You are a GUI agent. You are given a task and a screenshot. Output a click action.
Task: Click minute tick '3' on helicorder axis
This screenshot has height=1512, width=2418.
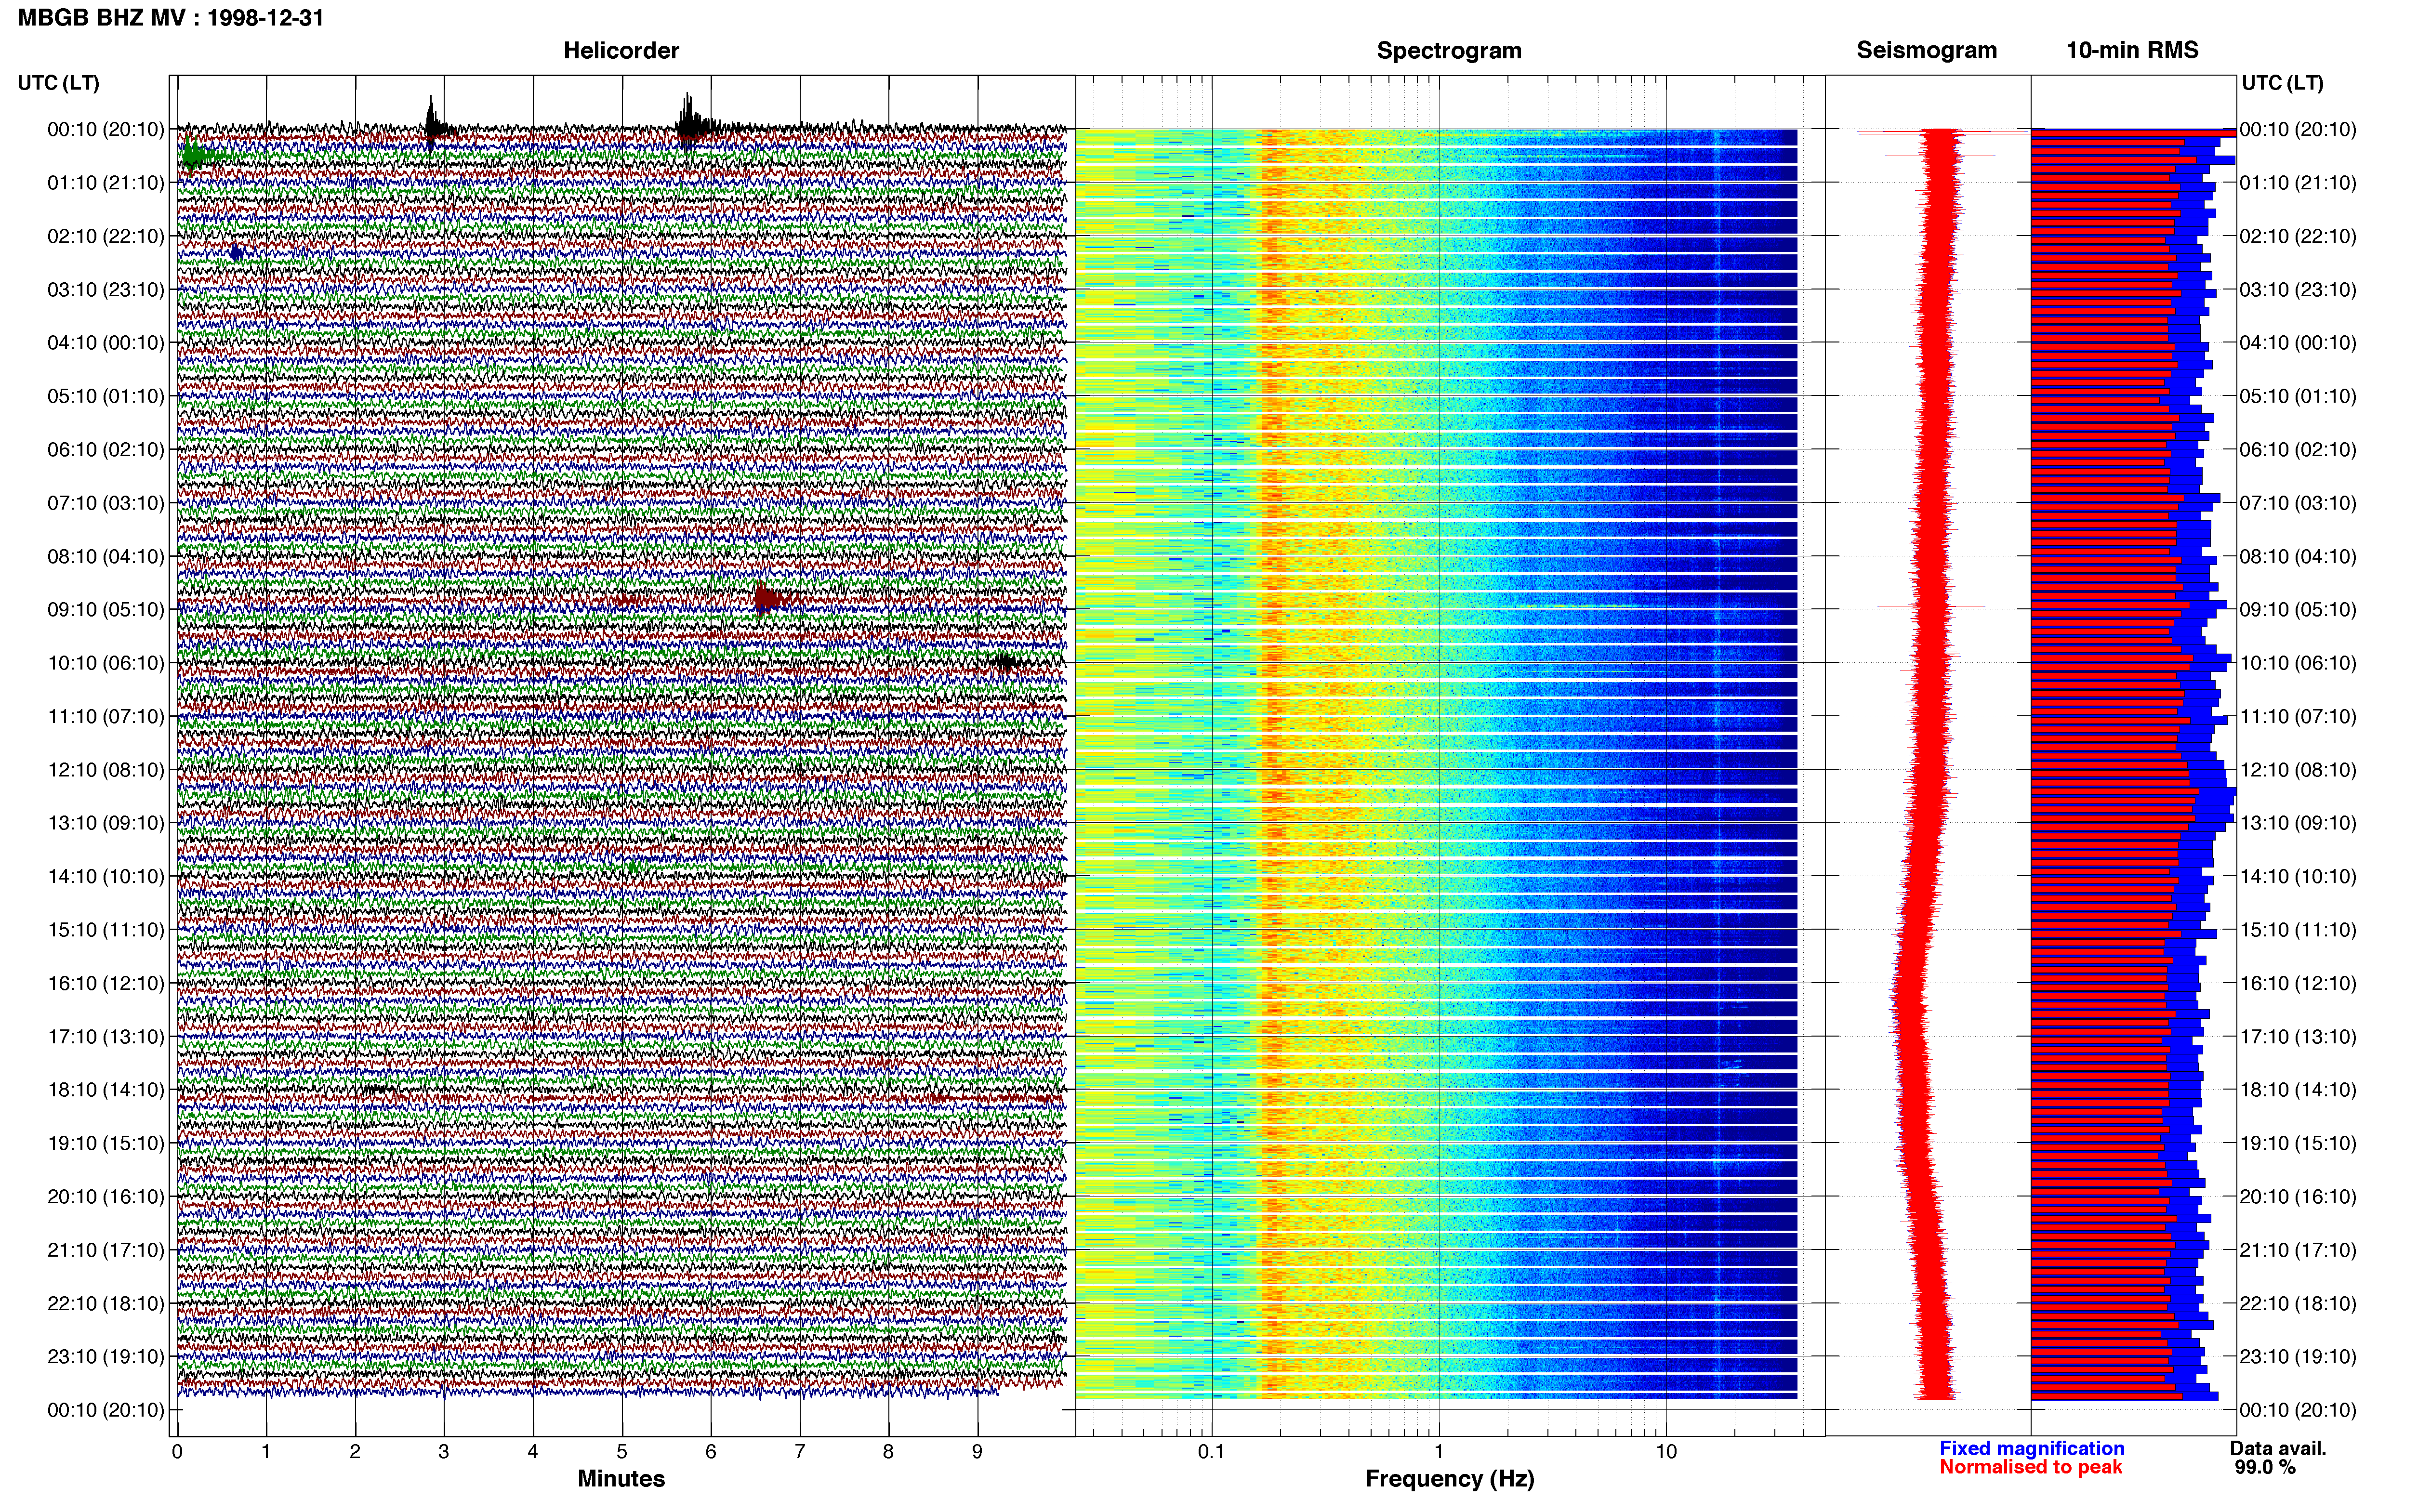444,1451
